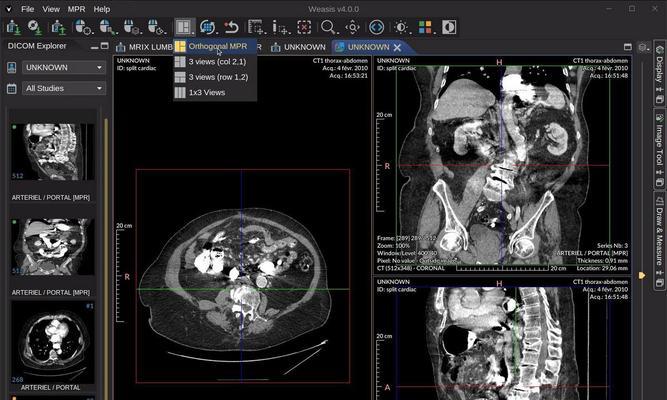Switch to the middle UNKNOWN tab
Viewport: 667px width, 400px height.
click(x=299, y=47)
